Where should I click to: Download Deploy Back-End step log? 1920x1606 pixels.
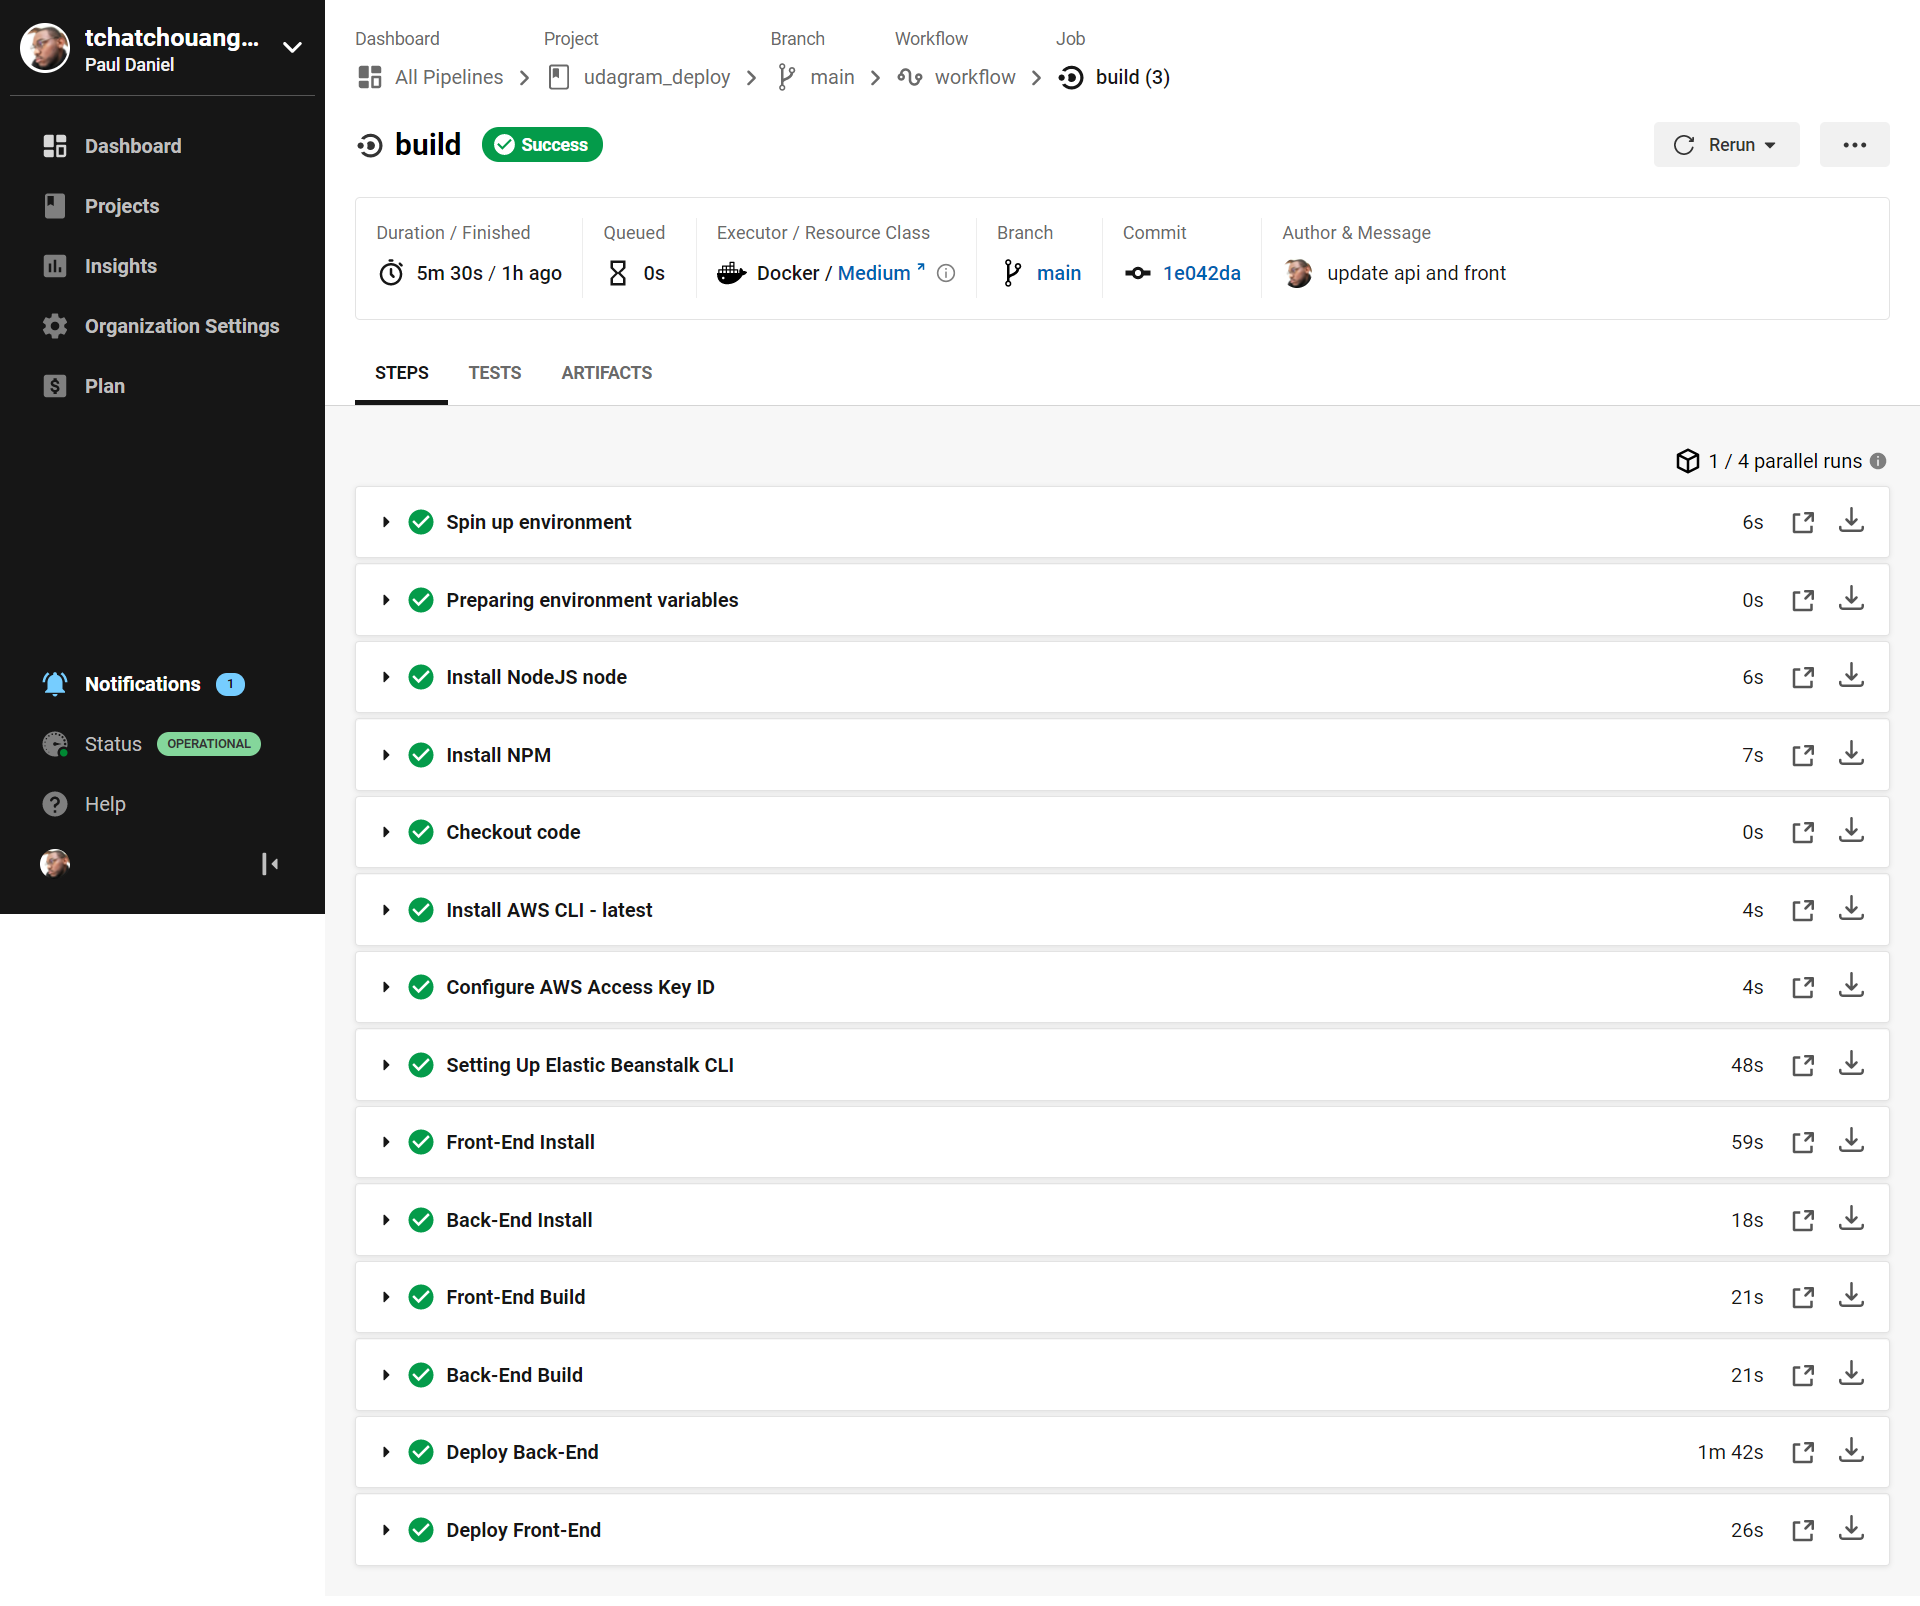click(x=1851, y=1451)
